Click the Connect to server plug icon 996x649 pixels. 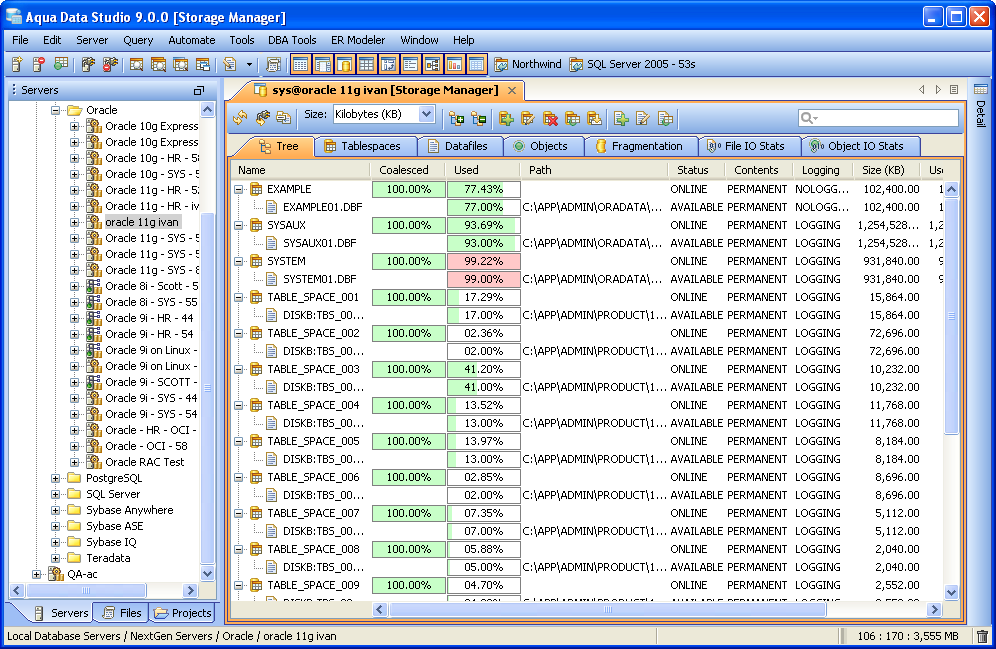[x=88, y=64]
